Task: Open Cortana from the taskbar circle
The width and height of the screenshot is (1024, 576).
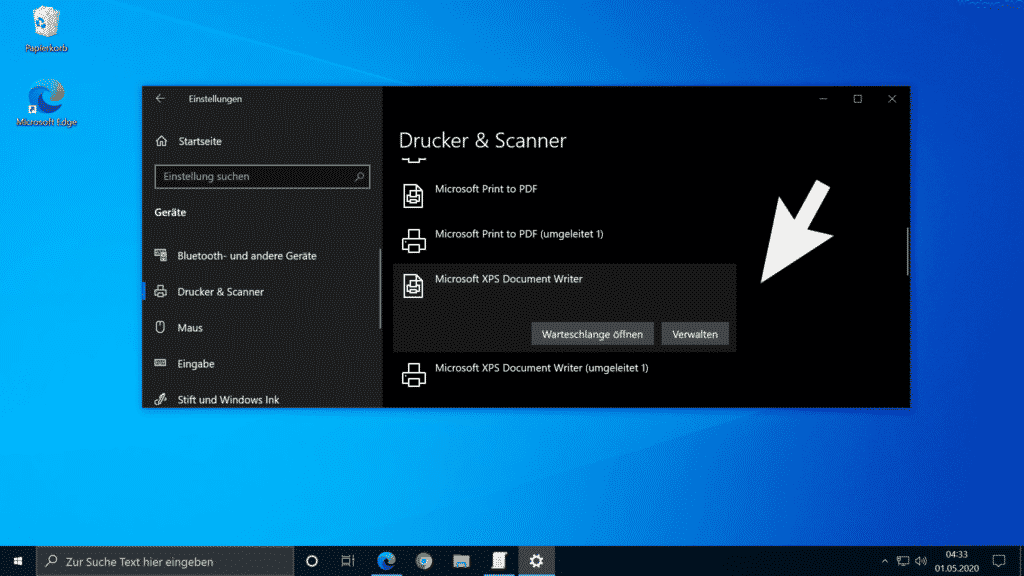Action: [x=312, y=561]
